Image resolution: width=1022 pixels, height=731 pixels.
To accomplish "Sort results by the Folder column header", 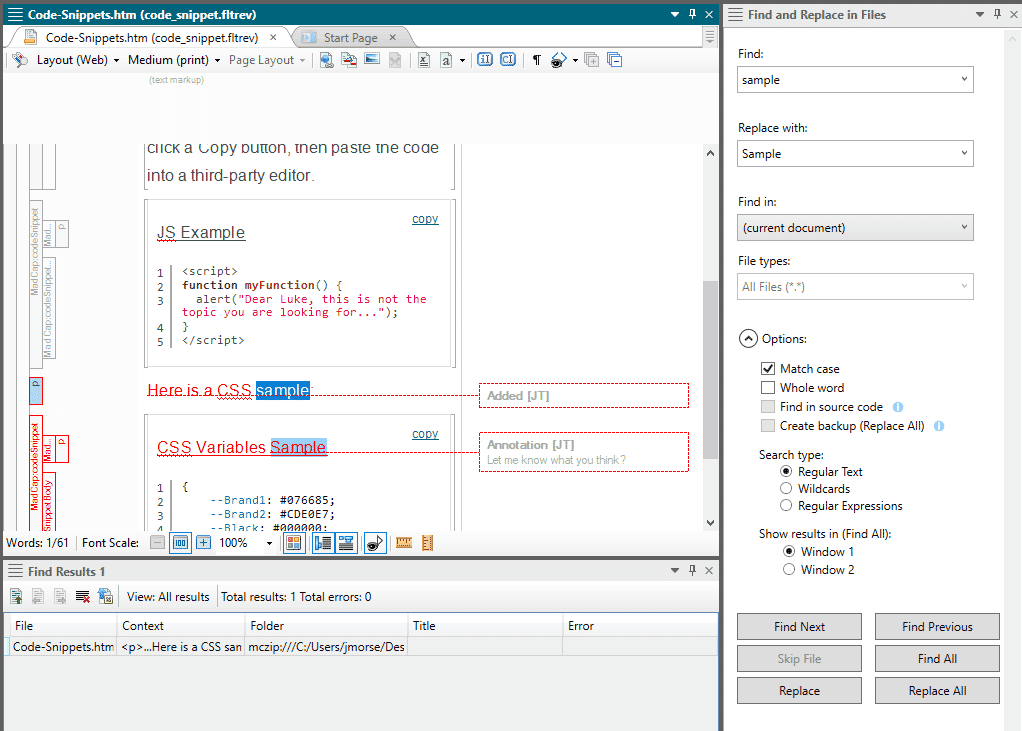I will [327, 625].
